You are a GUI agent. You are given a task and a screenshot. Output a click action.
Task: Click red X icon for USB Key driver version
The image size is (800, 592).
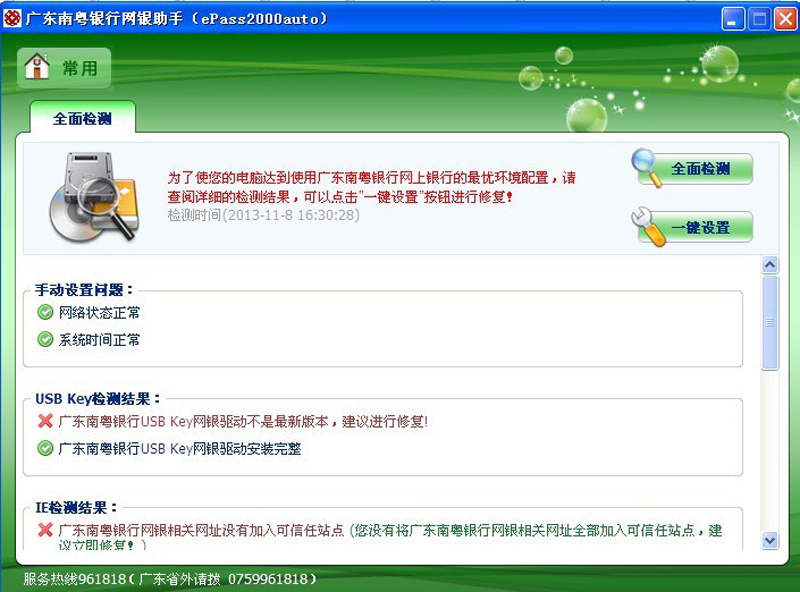point(45,421)
